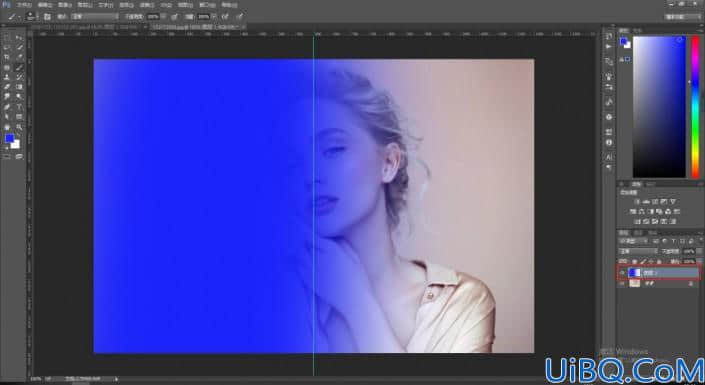This screenshot has height=385, width=705.
Task: Open the Layer menu
Action: coord(85,5)
